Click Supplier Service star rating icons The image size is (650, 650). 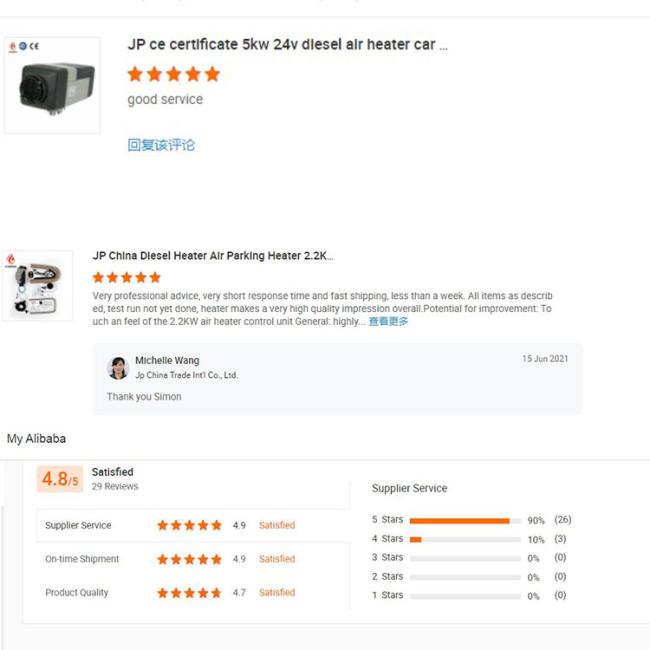(189, 526)
